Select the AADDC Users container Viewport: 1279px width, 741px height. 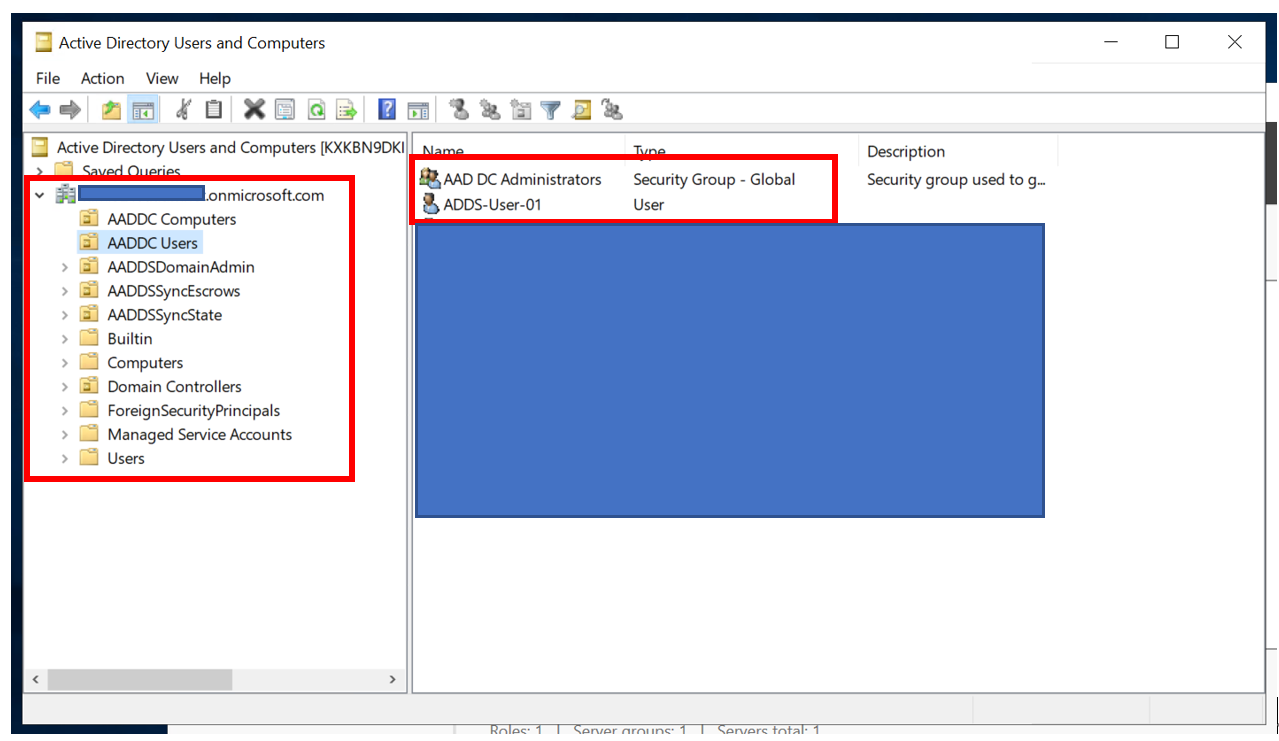point(141,243)
